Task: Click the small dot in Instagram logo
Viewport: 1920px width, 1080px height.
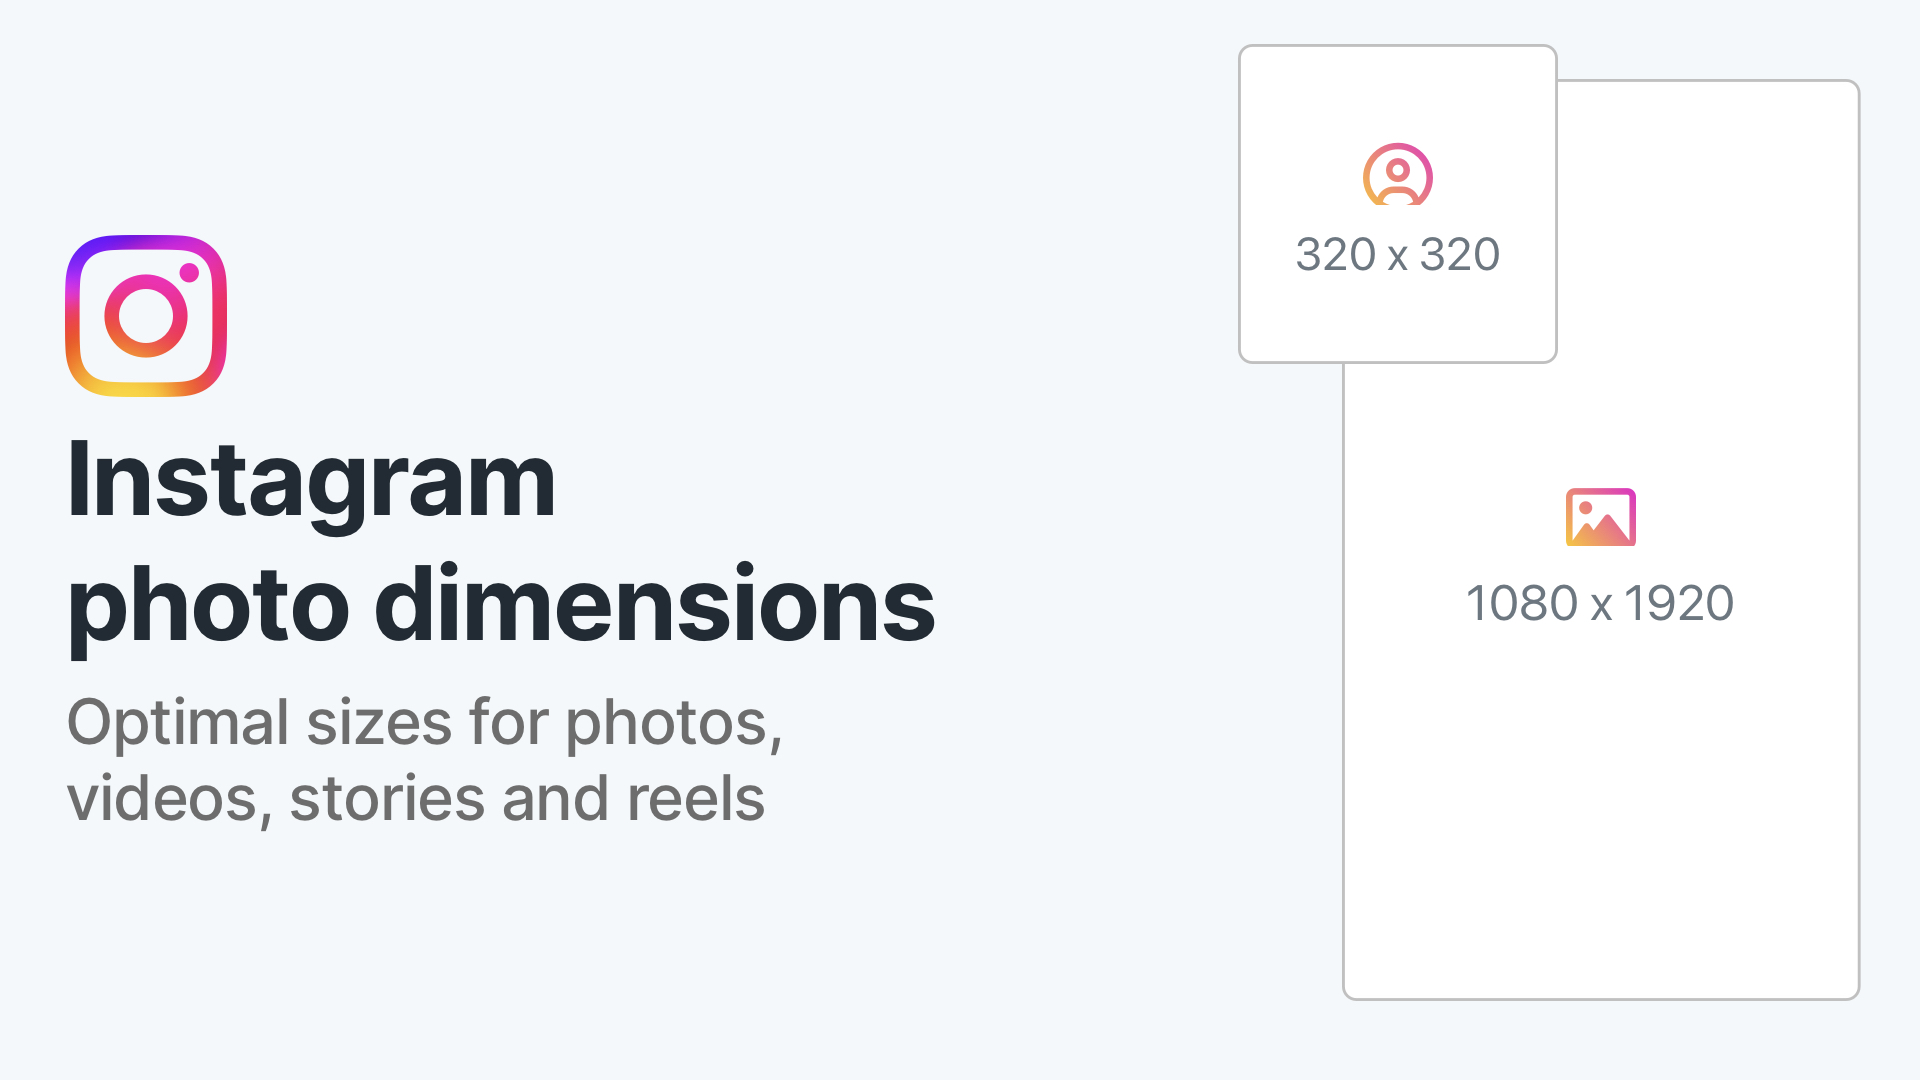Action: coord(189,273)
